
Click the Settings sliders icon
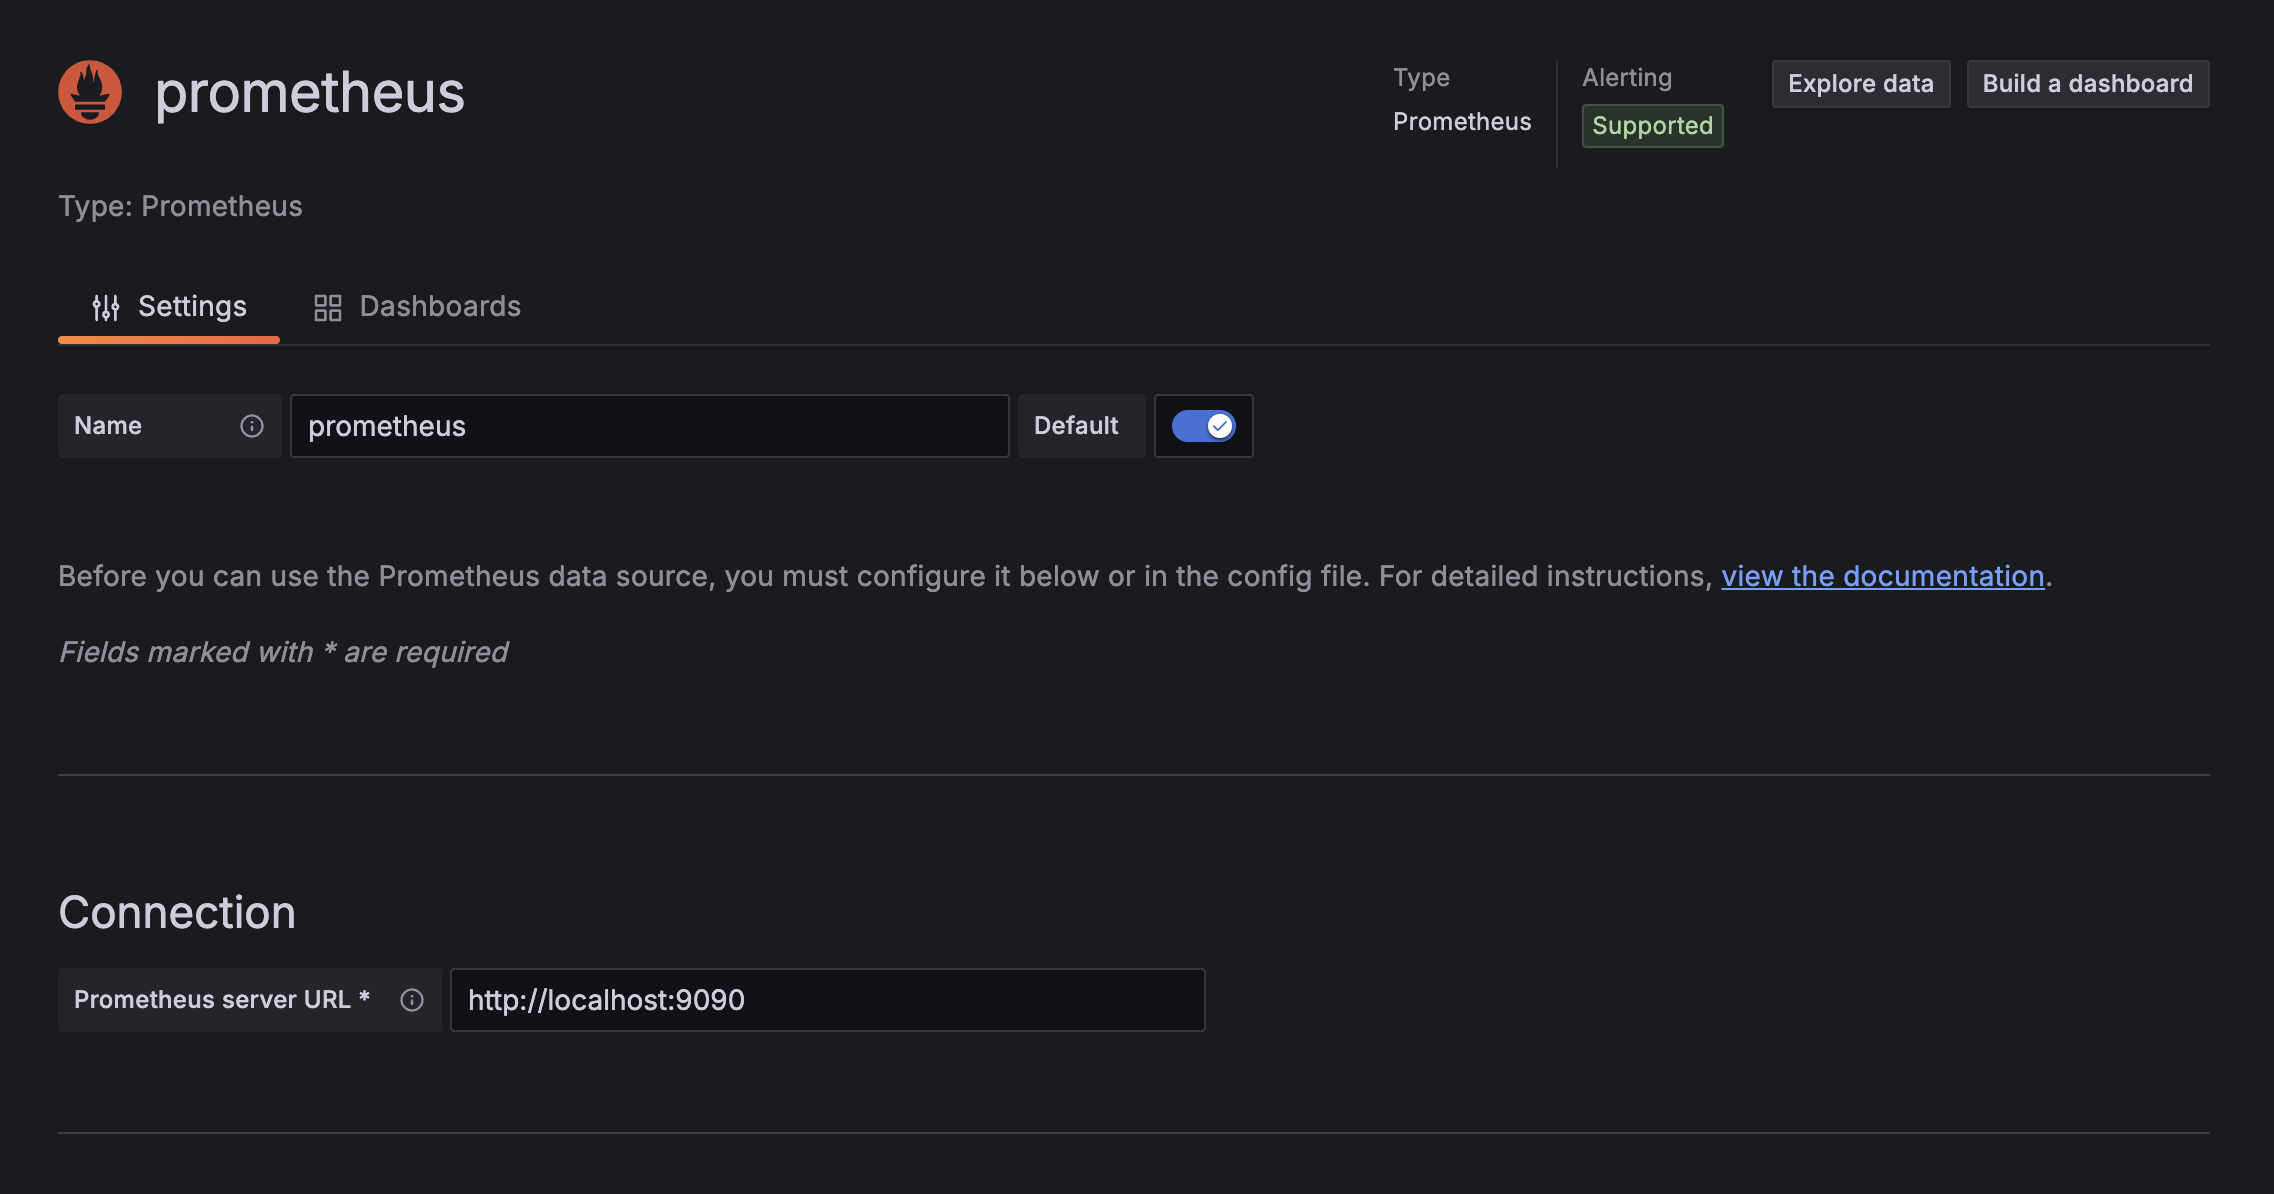point(106,307)
